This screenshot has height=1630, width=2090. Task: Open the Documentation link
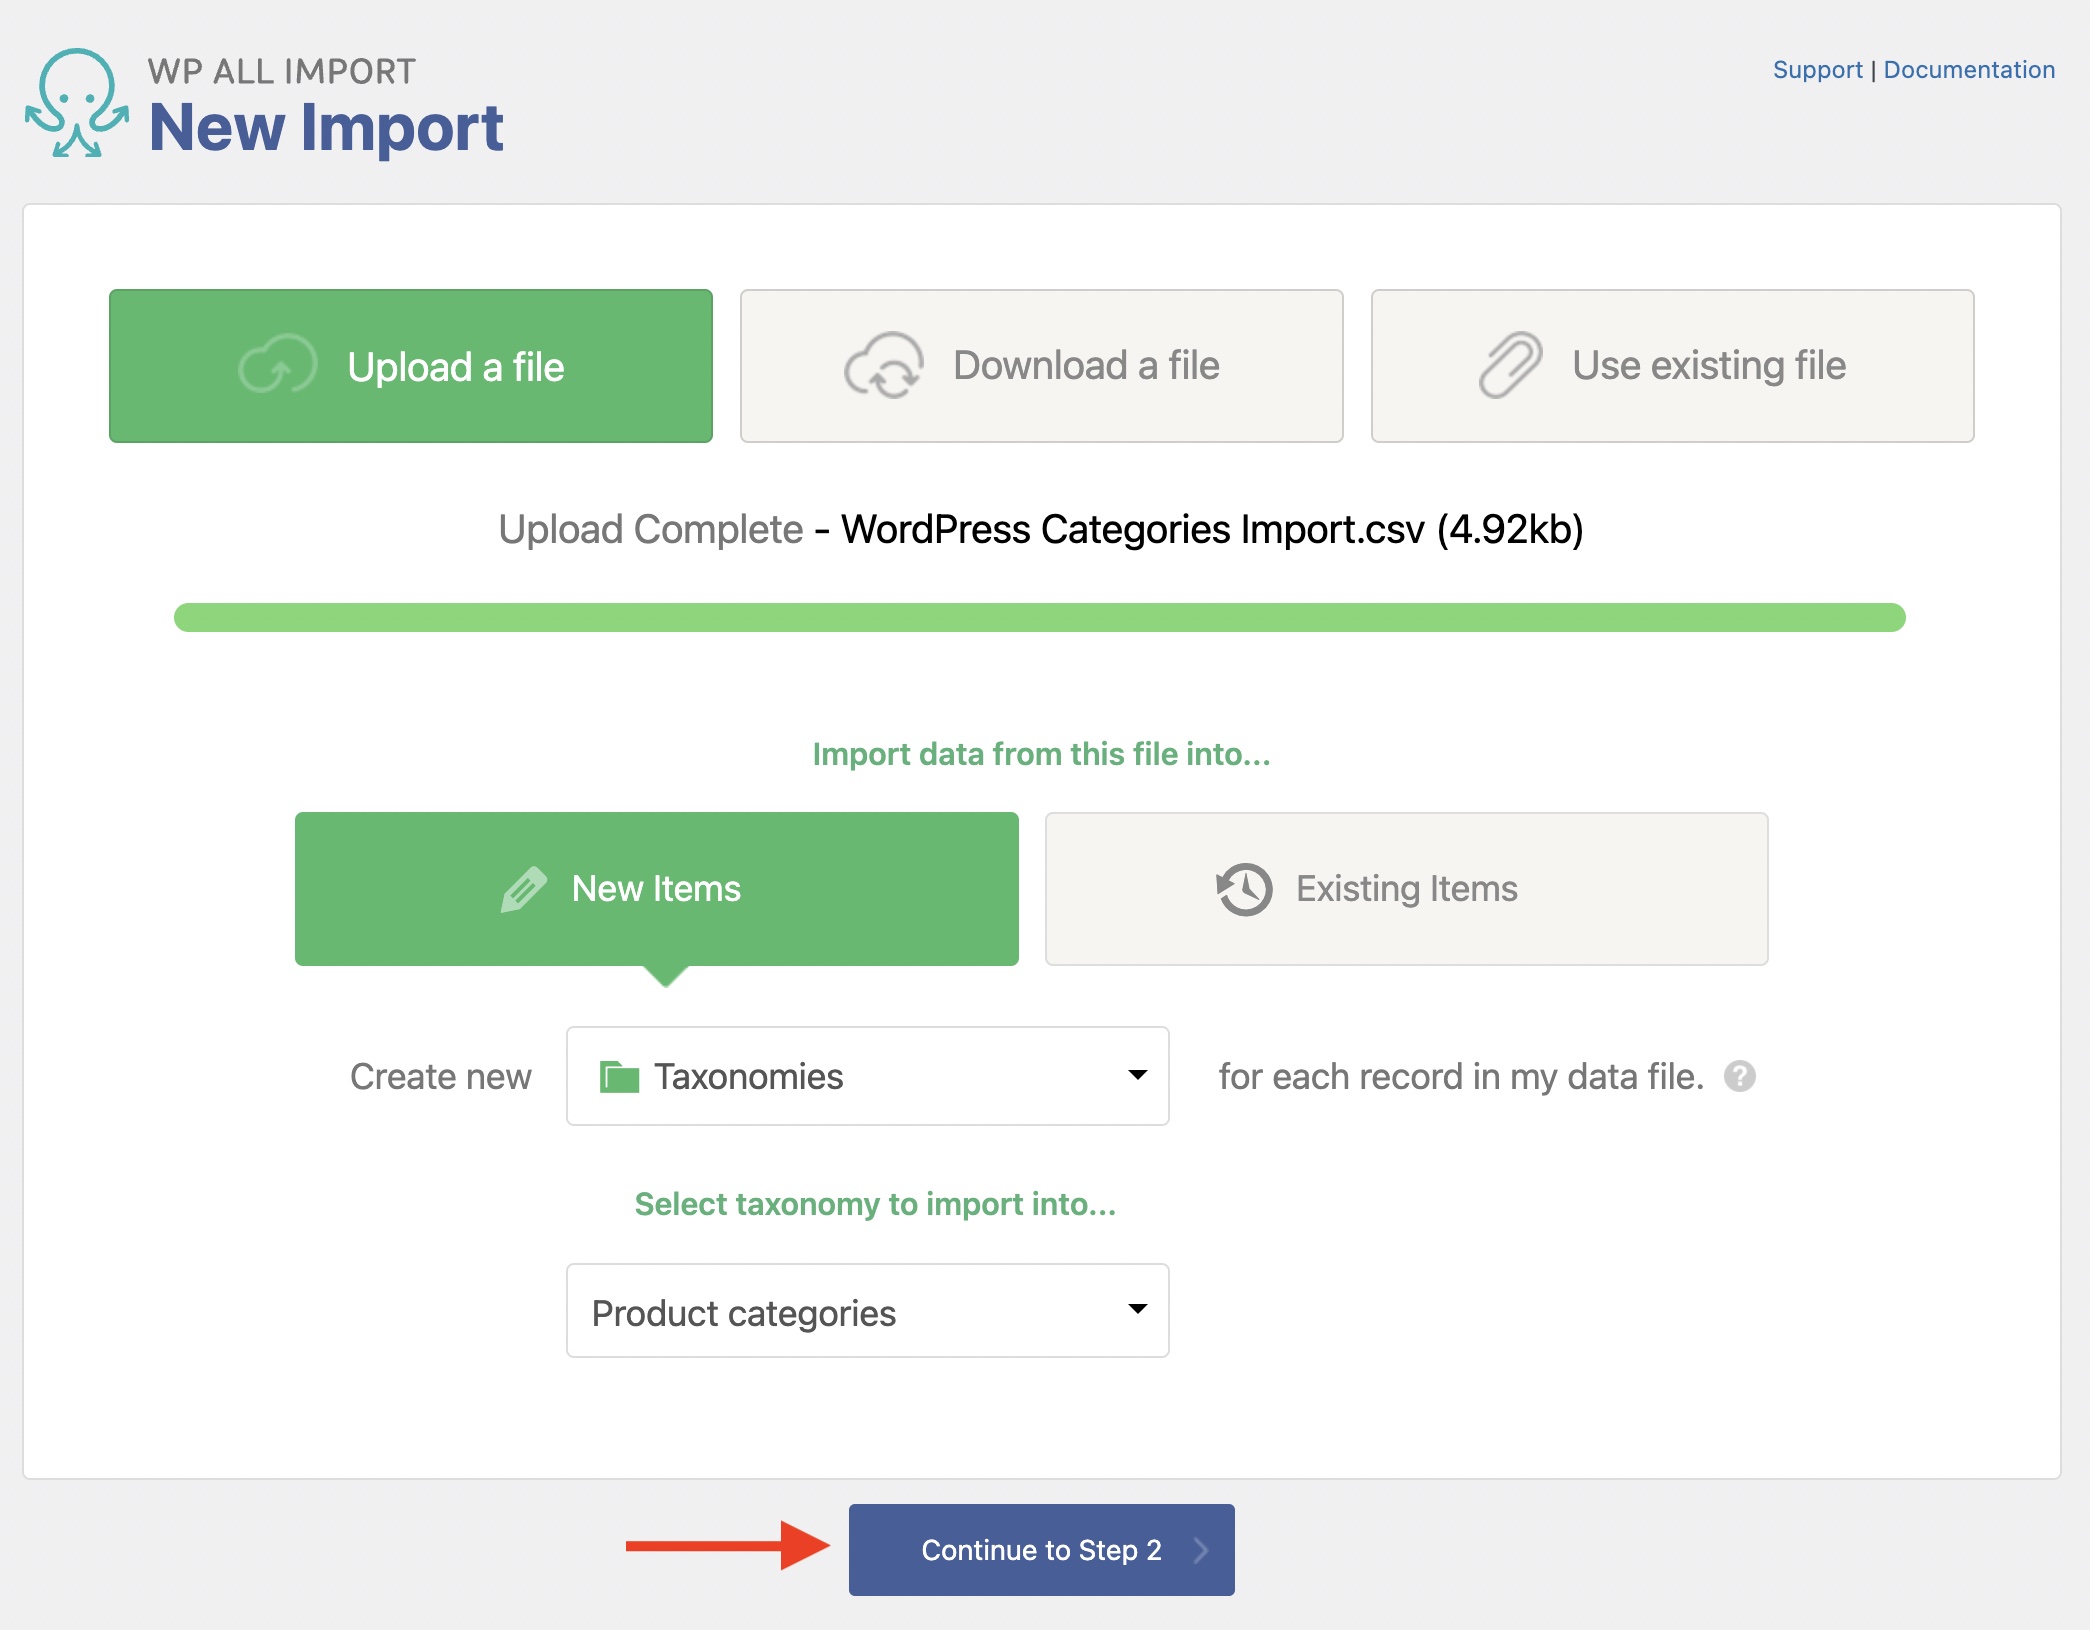1968,70
